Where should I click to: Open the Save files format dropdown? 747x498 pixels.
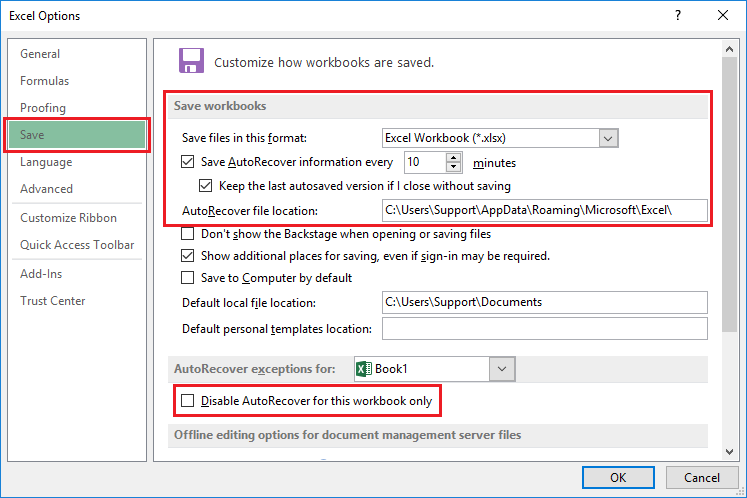(606, 138)
